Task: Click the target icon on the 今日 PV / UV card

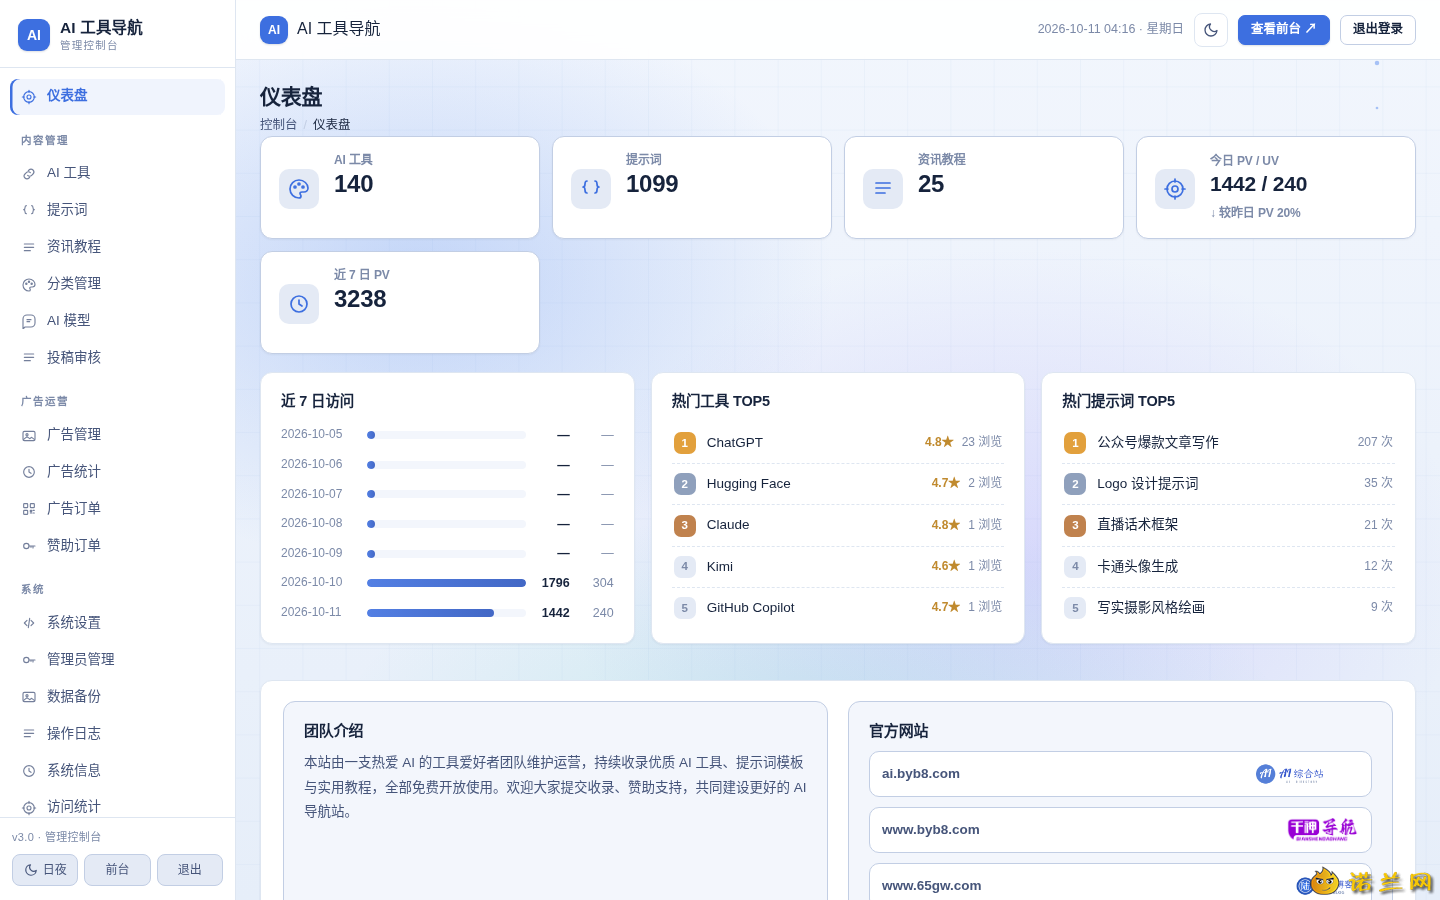Action: click(x=1175, y=189)
